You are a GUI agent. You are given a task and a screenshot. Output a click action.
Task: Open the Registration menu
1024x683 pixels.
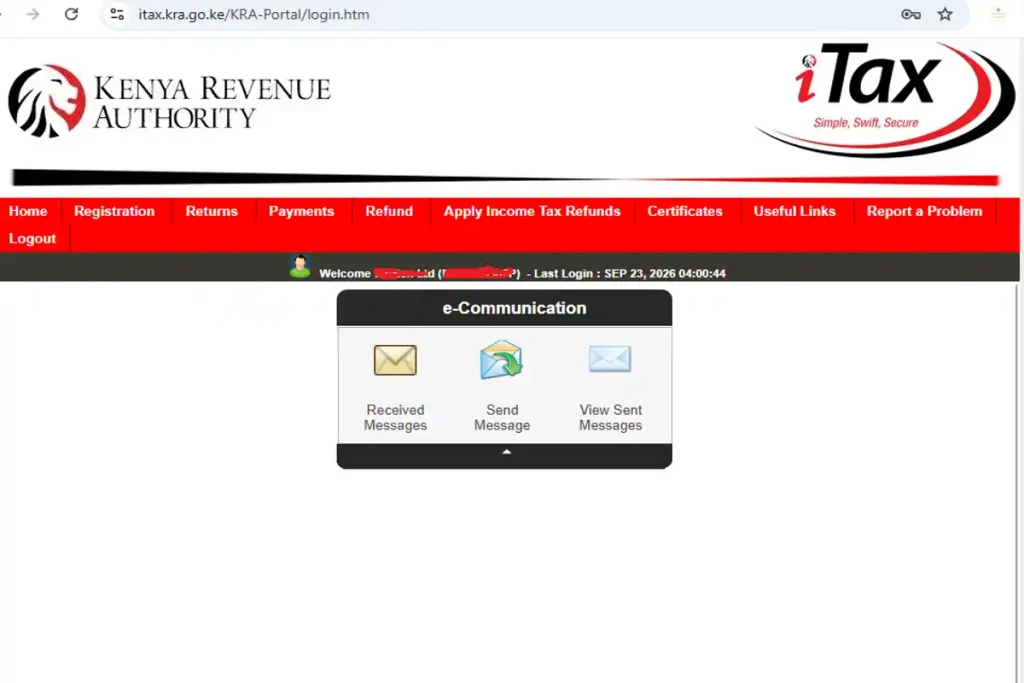114,211
